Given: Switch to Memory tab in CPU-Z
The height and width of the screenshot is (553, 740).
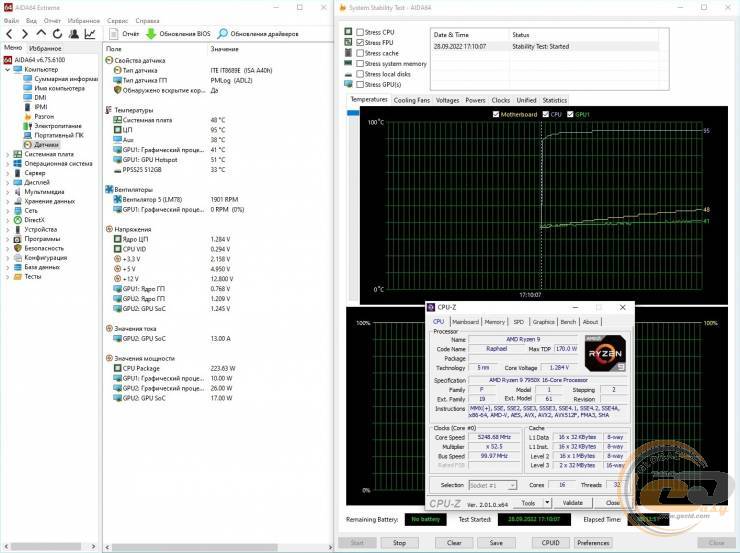Looking at the screenshot, I should pyautogui.click(x=495, y=322).
